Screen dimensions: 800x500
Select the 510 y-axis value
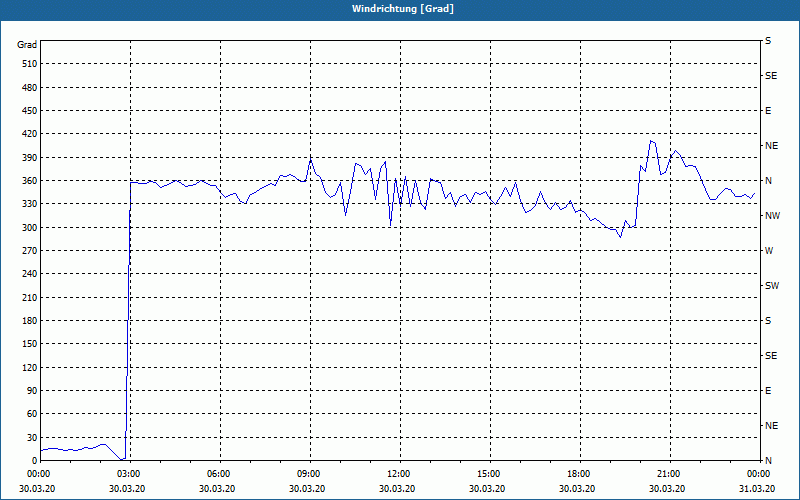29,64
